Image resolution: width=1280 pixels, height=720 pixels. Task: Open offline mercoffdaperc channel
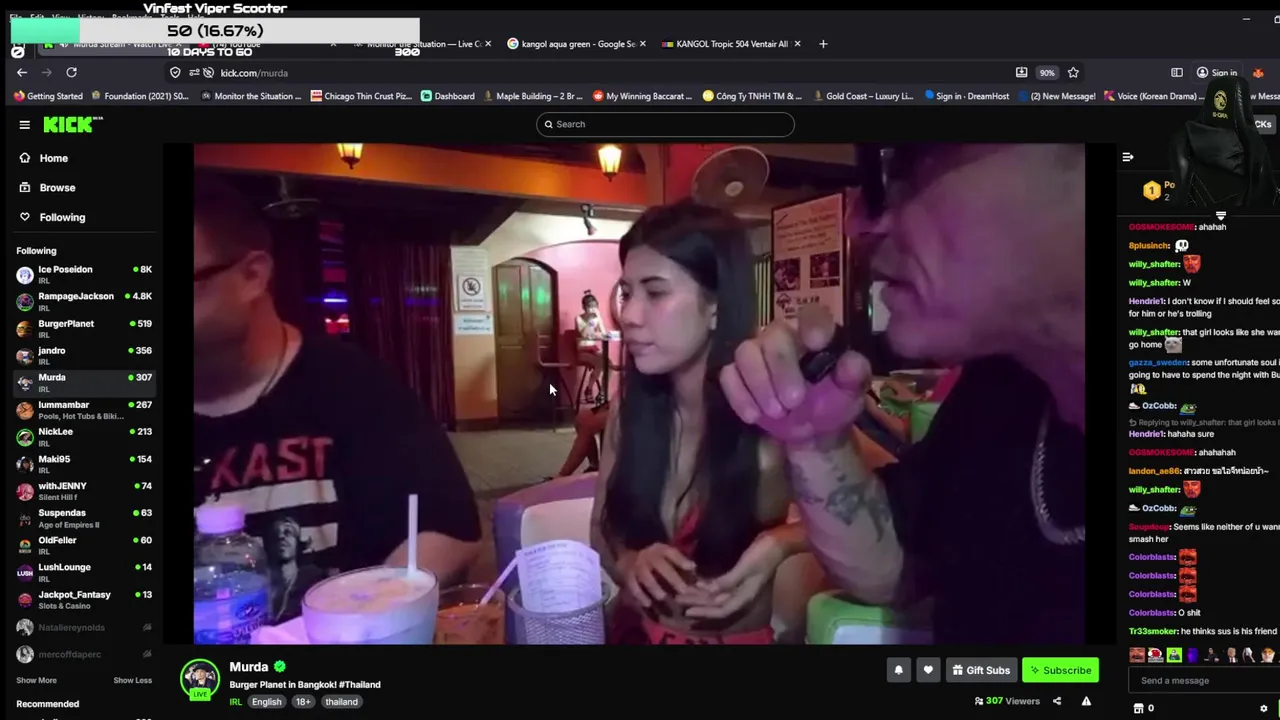click(83, 654)
